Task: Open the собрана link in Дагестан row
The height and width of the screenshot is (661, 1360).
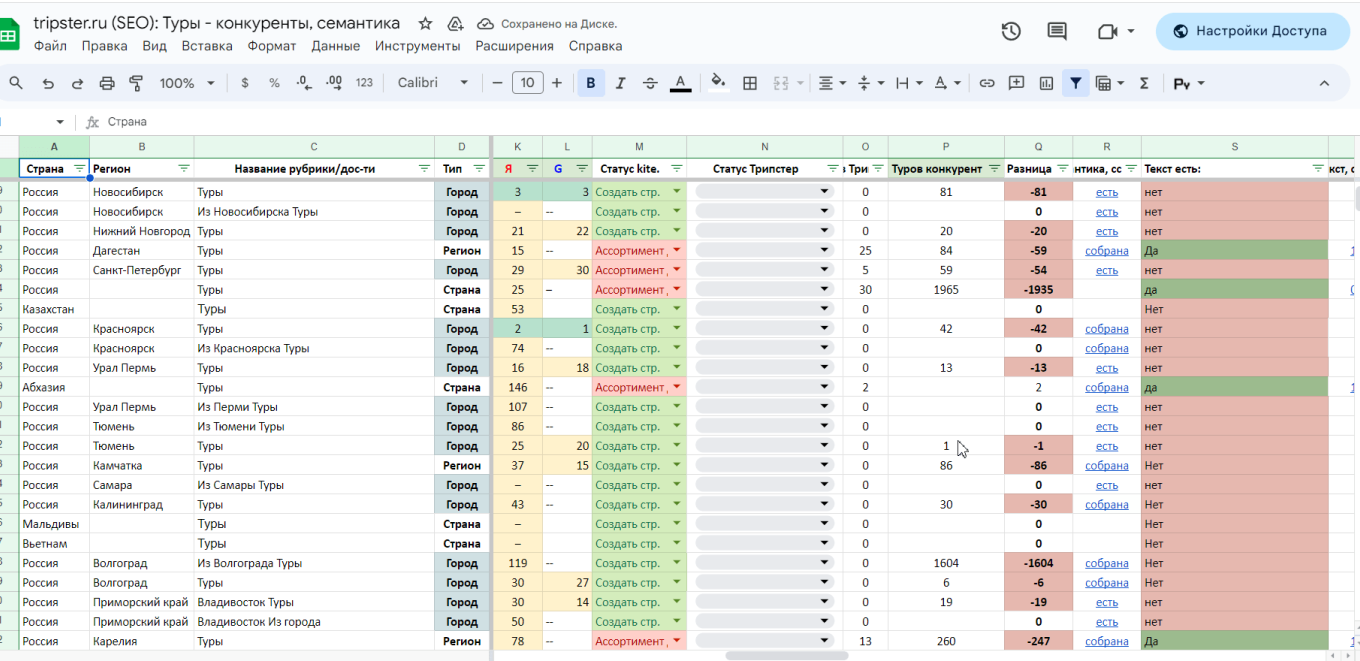Action: [1106, 251]
